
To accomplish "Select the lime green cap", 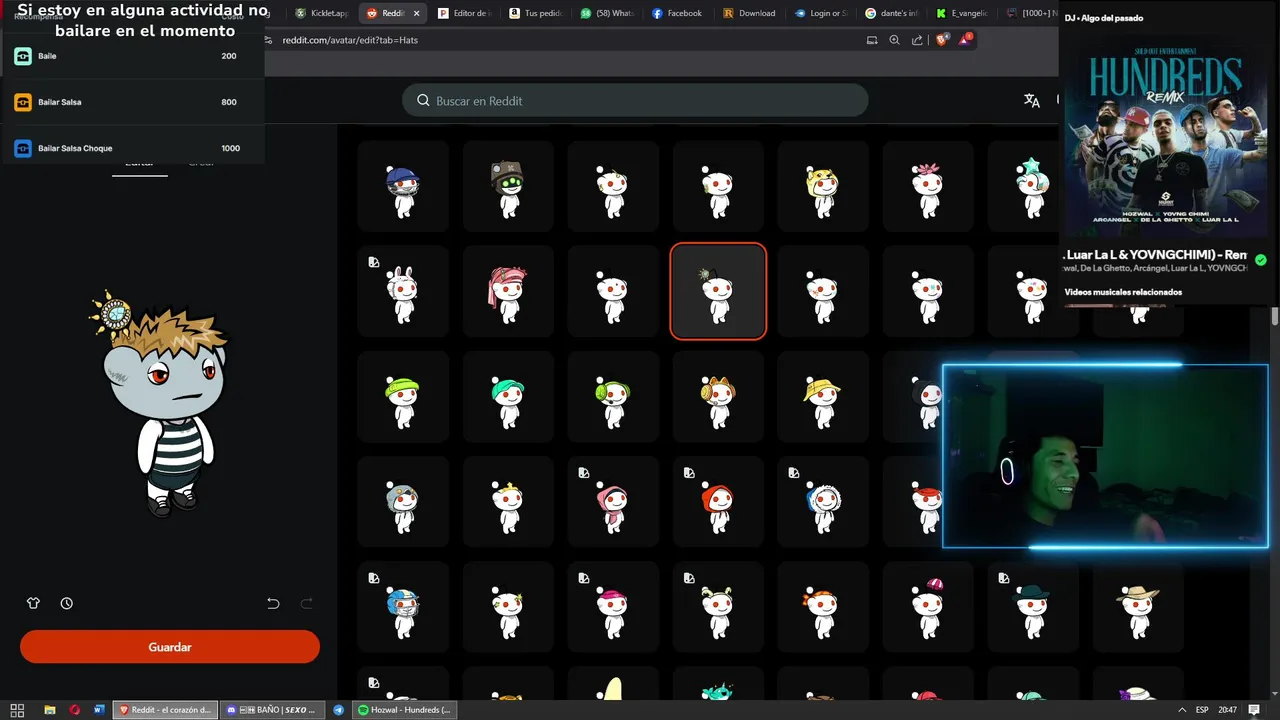I will click(403, 397).
